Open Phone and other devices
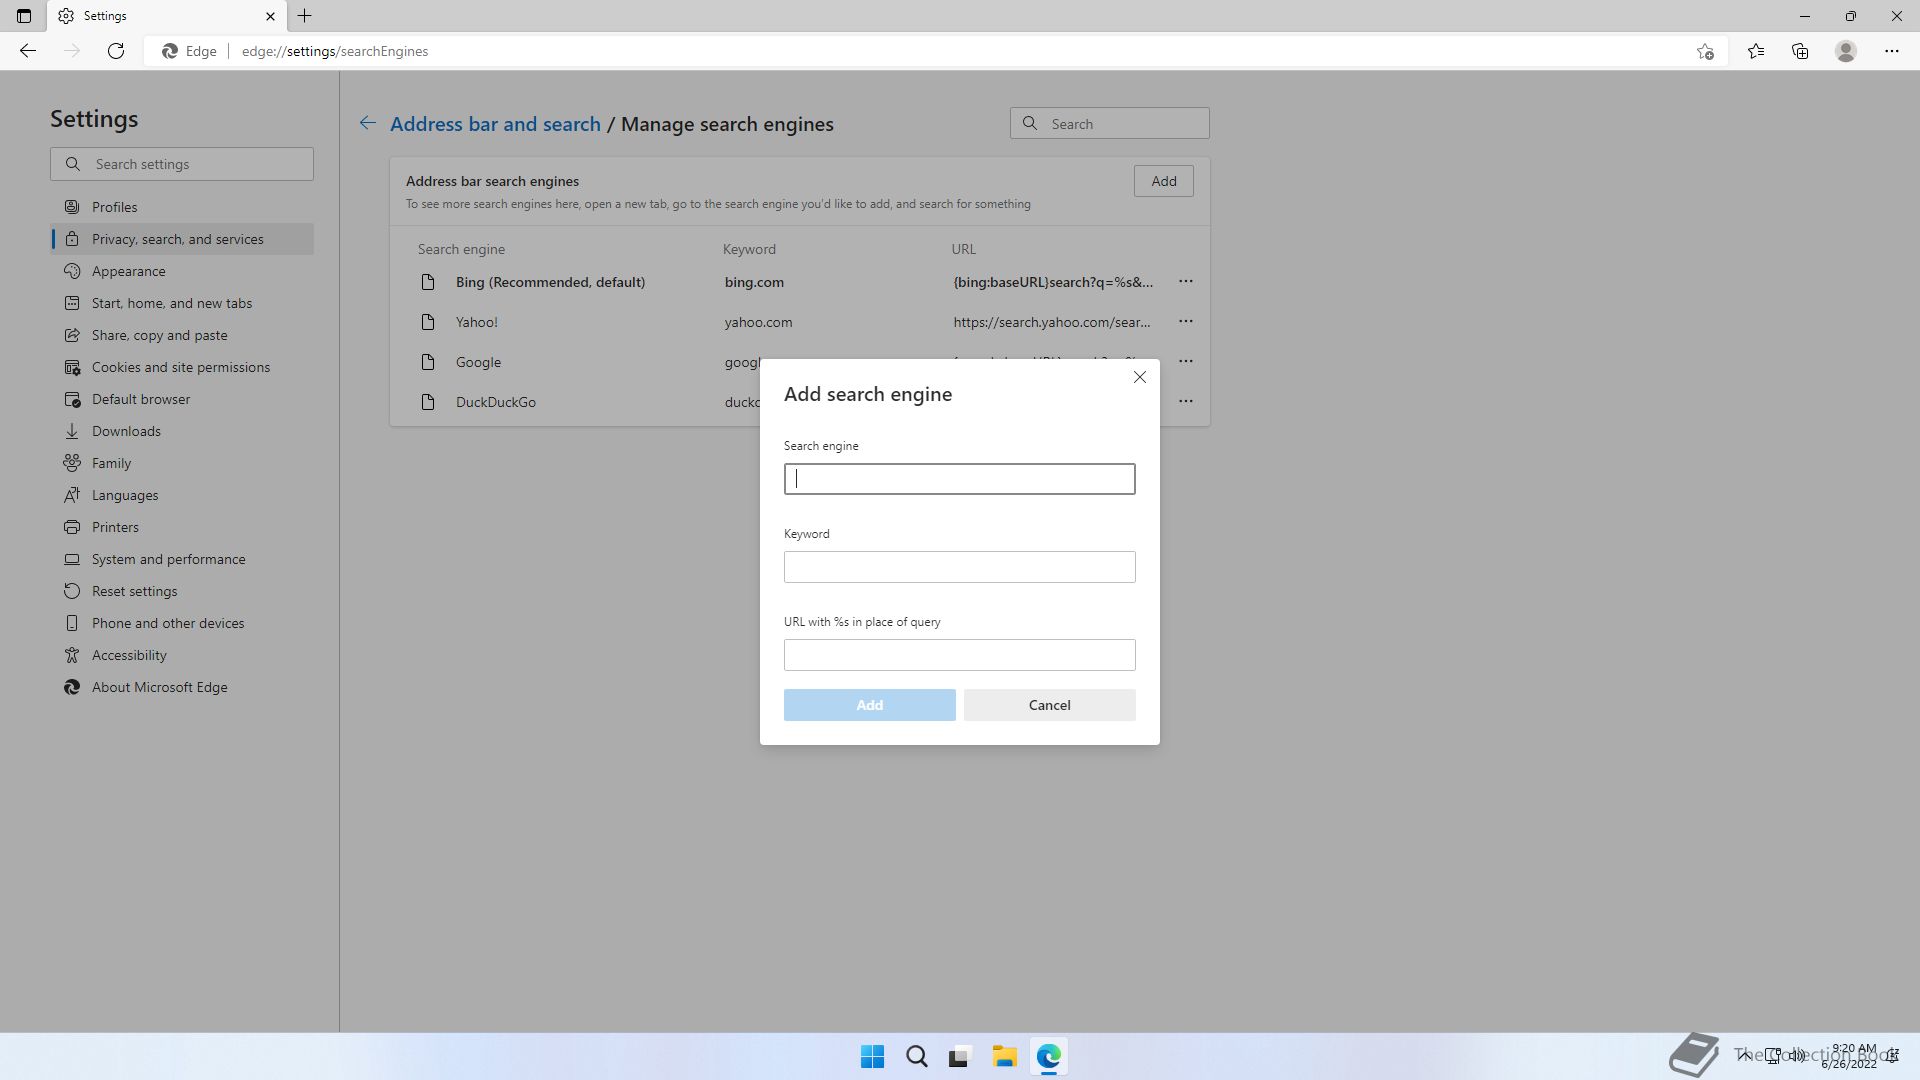The width and height of the screenshot is (1920, 1080). [182, 623]
